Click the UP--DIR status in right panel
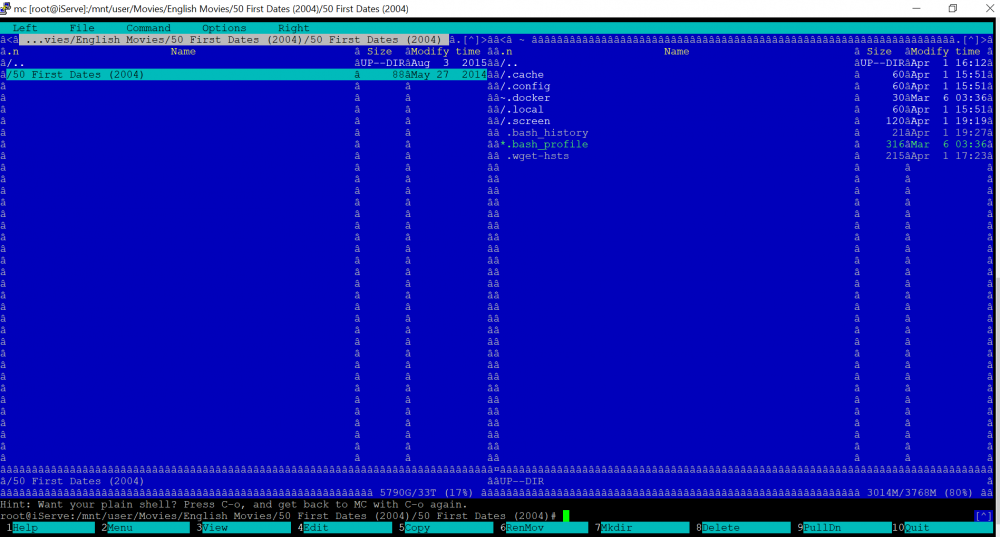Viewport: 1000px width, 537px height. coord(522,482)
